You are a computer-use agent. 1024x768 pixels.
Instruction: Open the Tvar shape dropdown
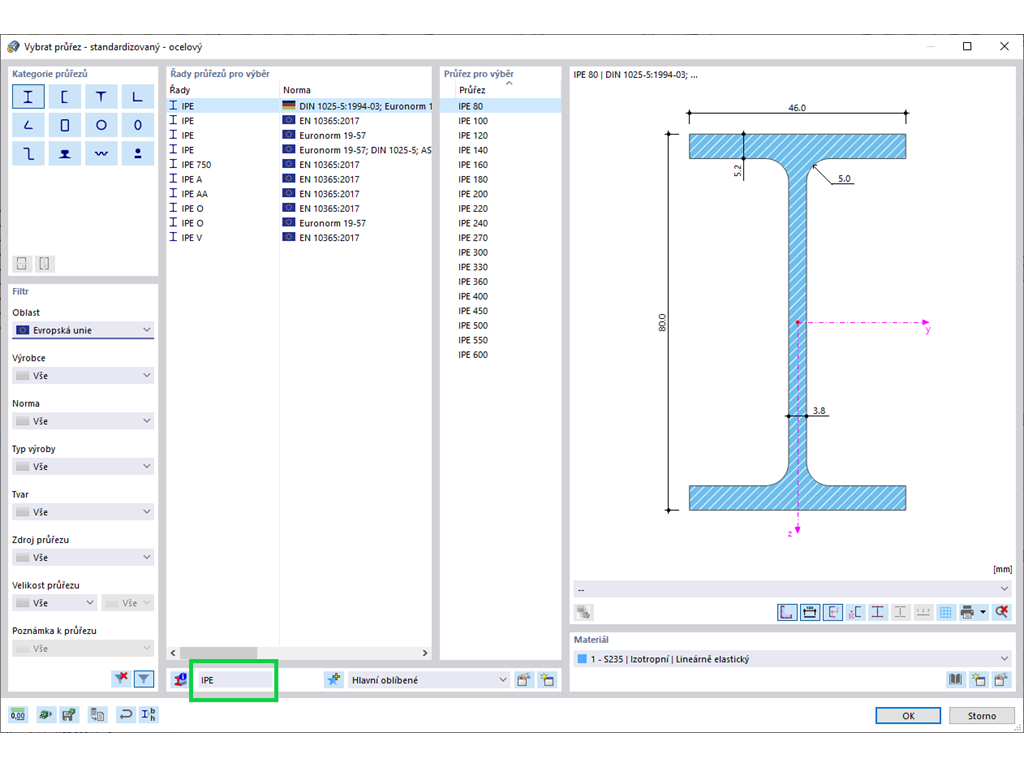click(83, 512)
